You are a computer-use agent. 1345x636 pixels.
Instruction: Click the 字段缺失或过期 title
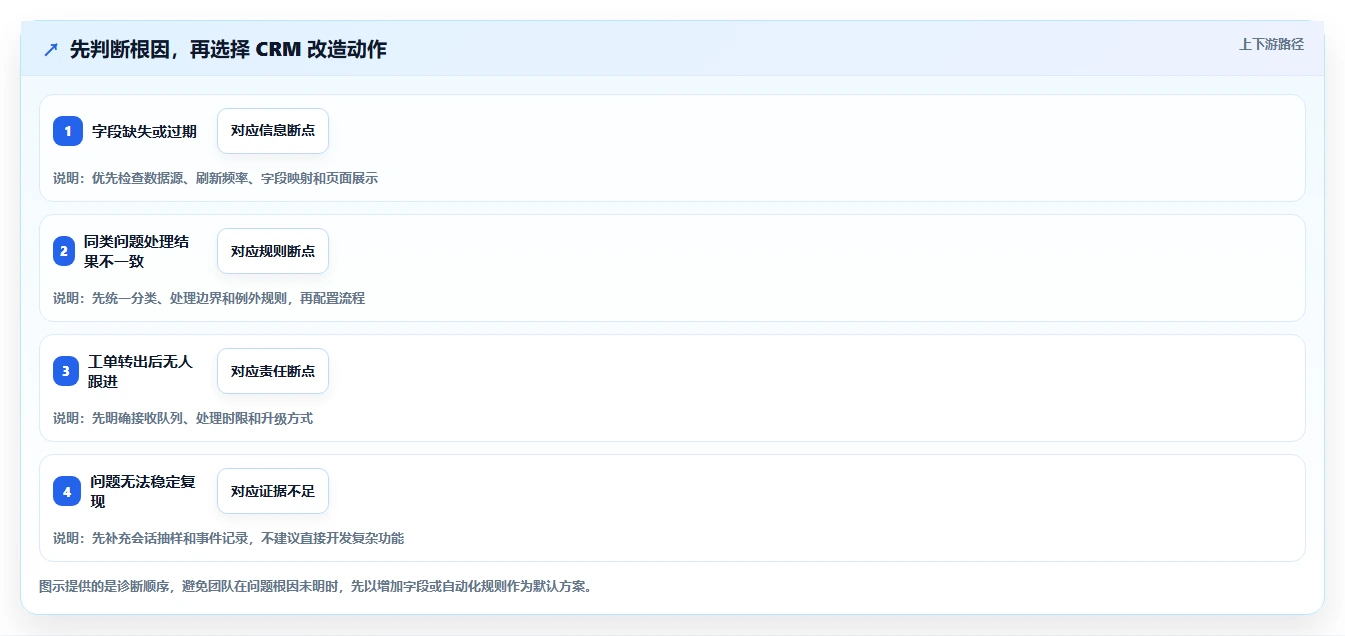coord(144,131)
